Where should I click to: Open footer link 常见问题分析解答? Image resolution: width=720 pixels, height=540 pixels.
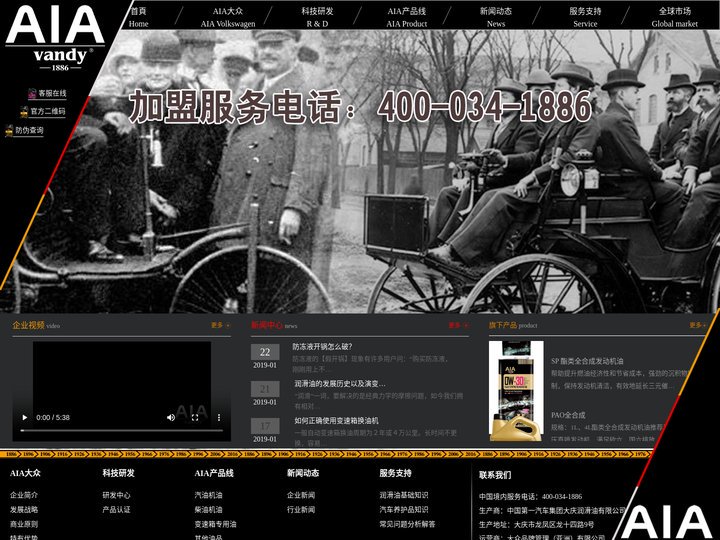407,524
